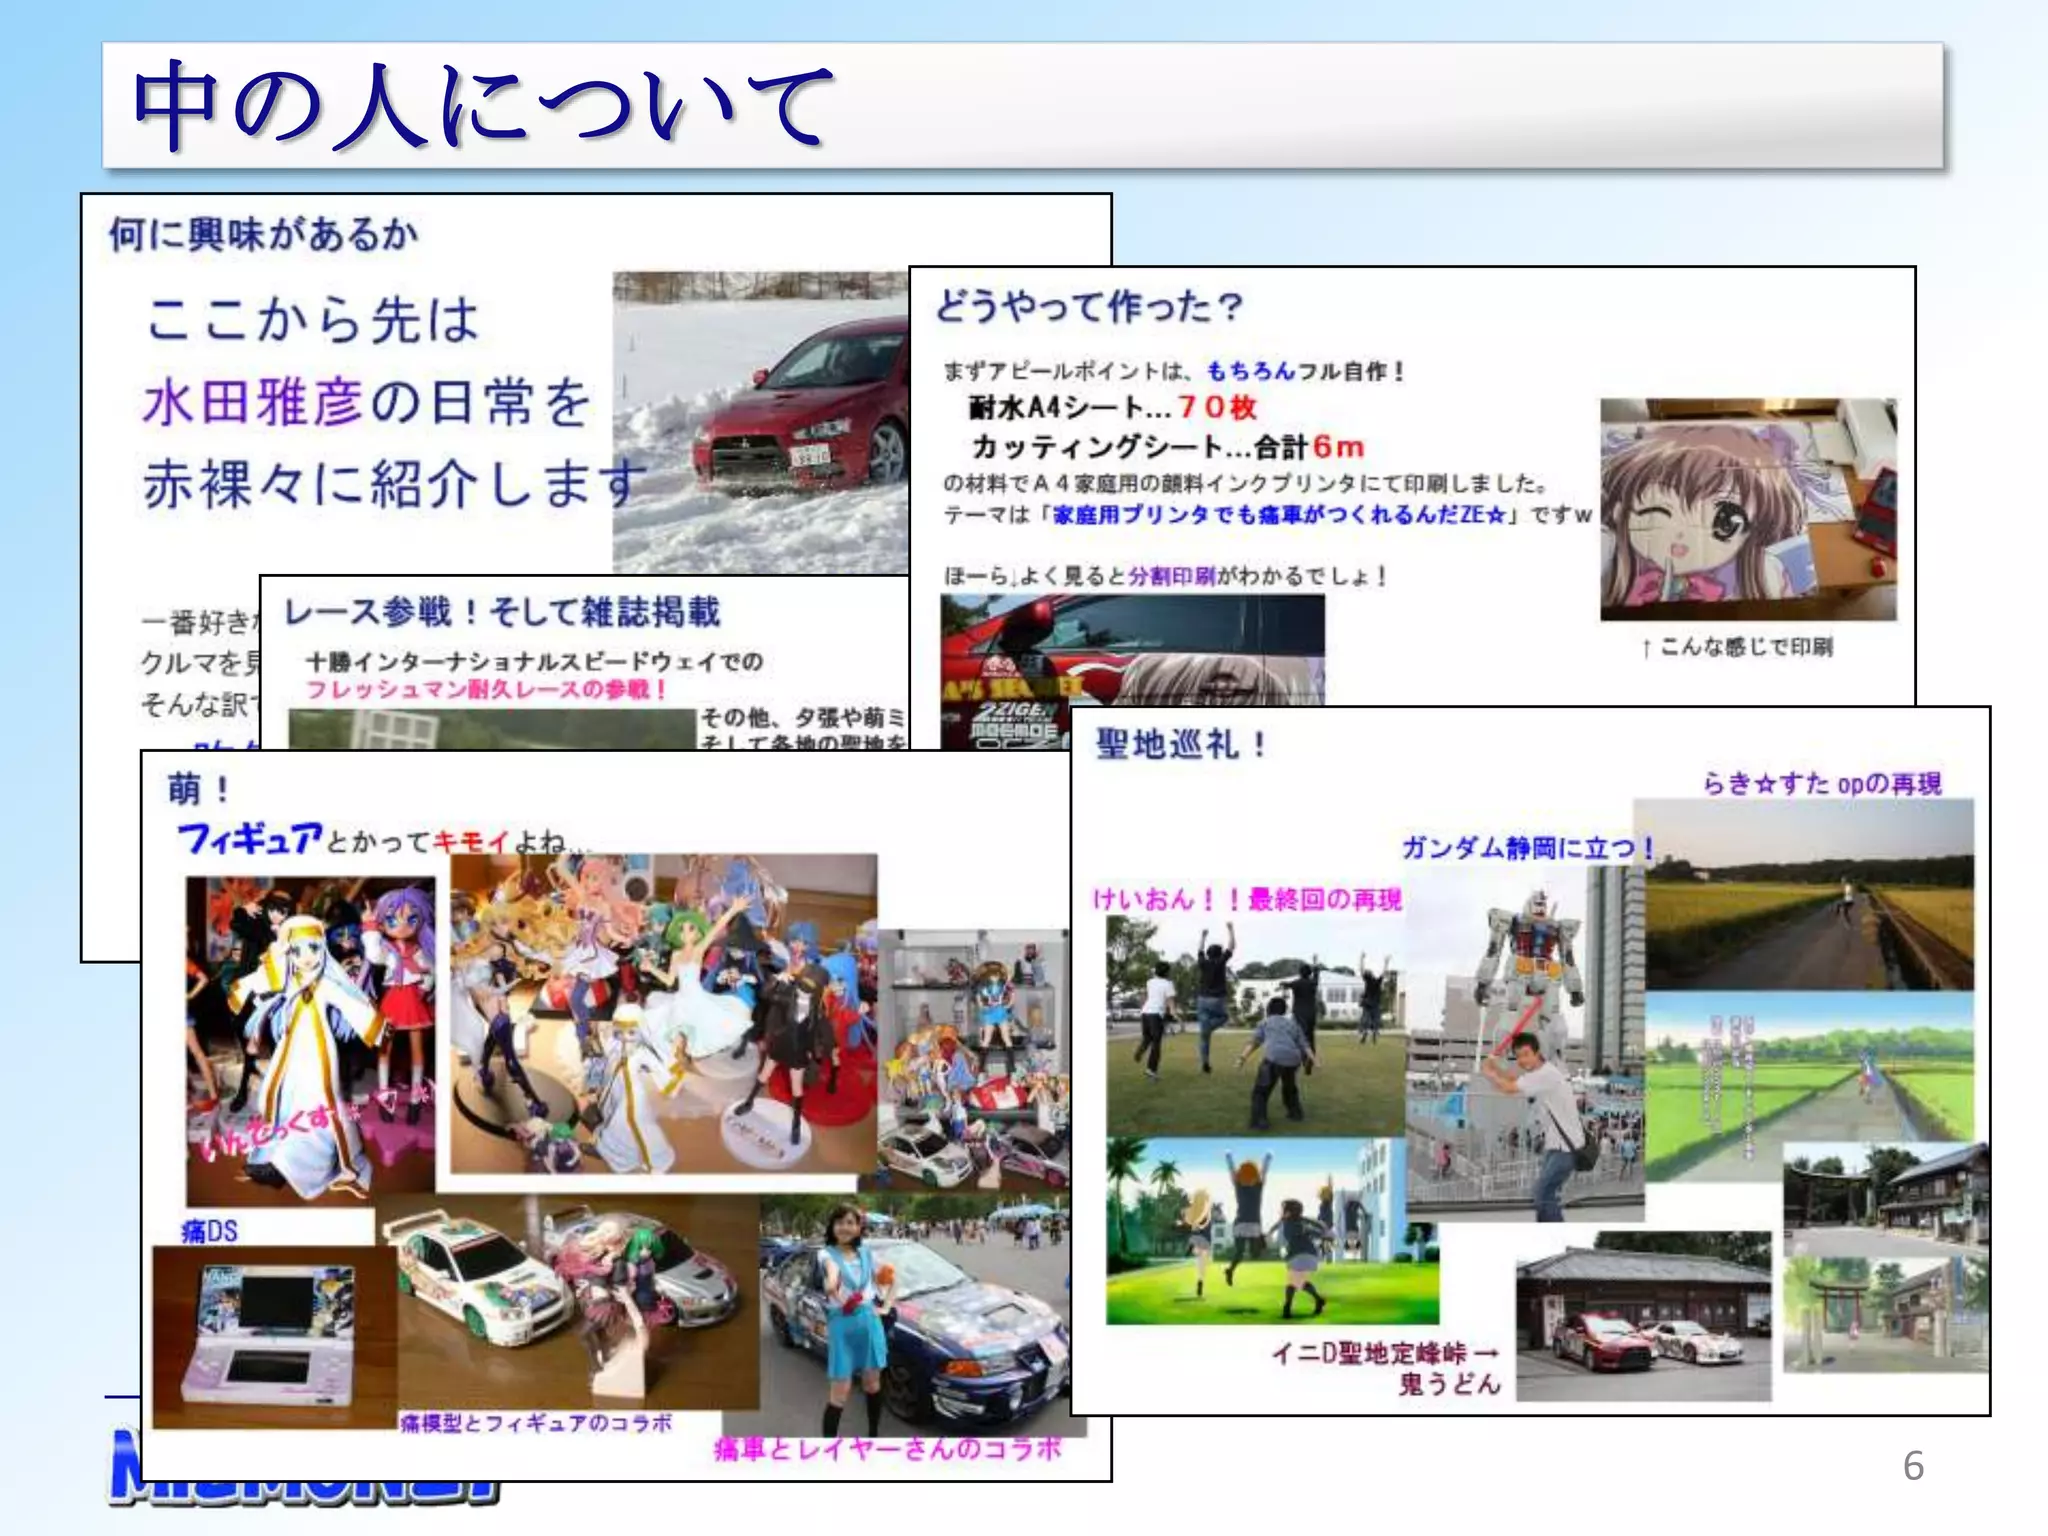Click the text 十勝インターナショナルスピードウェイでの
The height and width of the screenshot is (1536, 2048).
pyautogui.click(x=534, y=661)
